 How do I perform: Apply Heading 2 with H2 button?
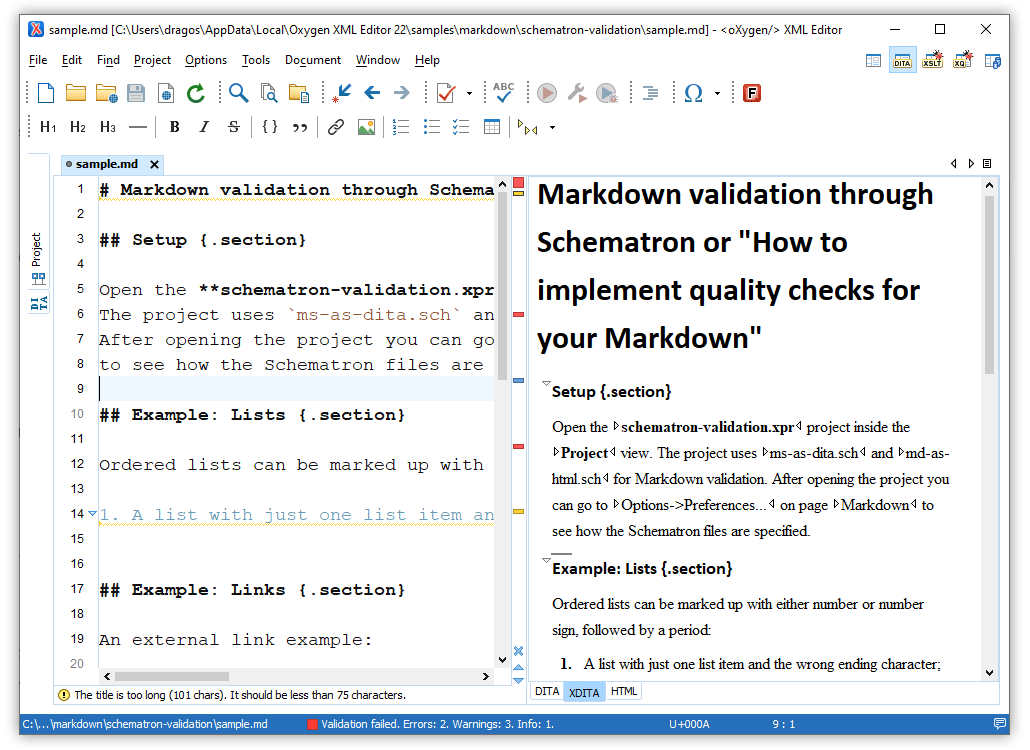(78, 127)
